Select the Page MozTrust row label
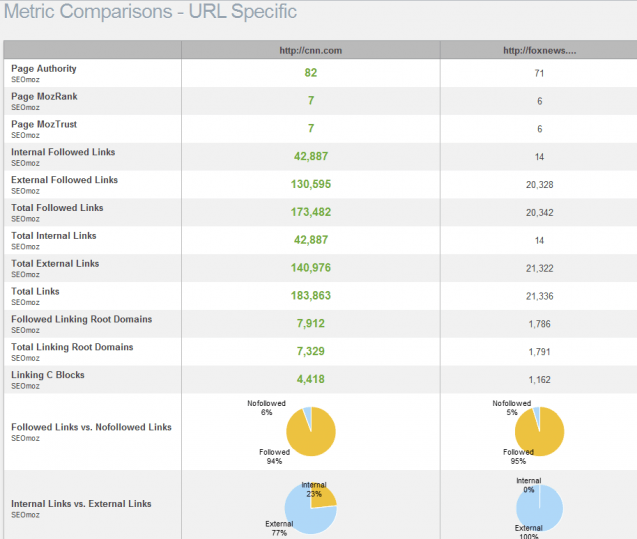 click(x=44, y=124)
